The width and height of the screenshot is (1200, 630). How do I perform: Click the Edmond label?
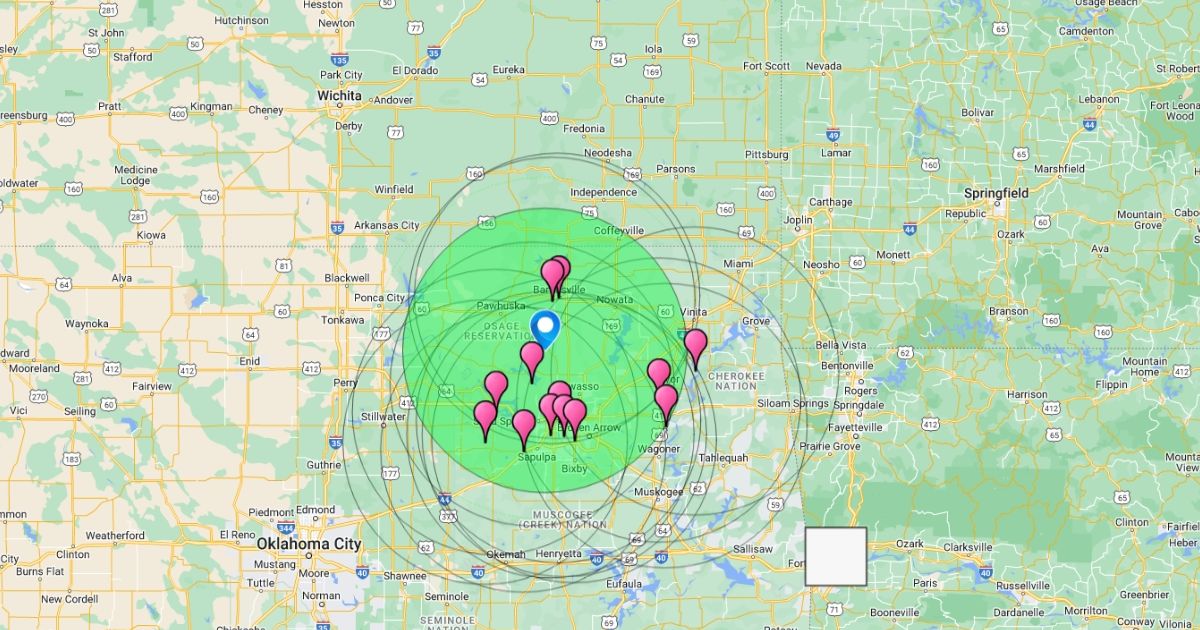(316, 510)
